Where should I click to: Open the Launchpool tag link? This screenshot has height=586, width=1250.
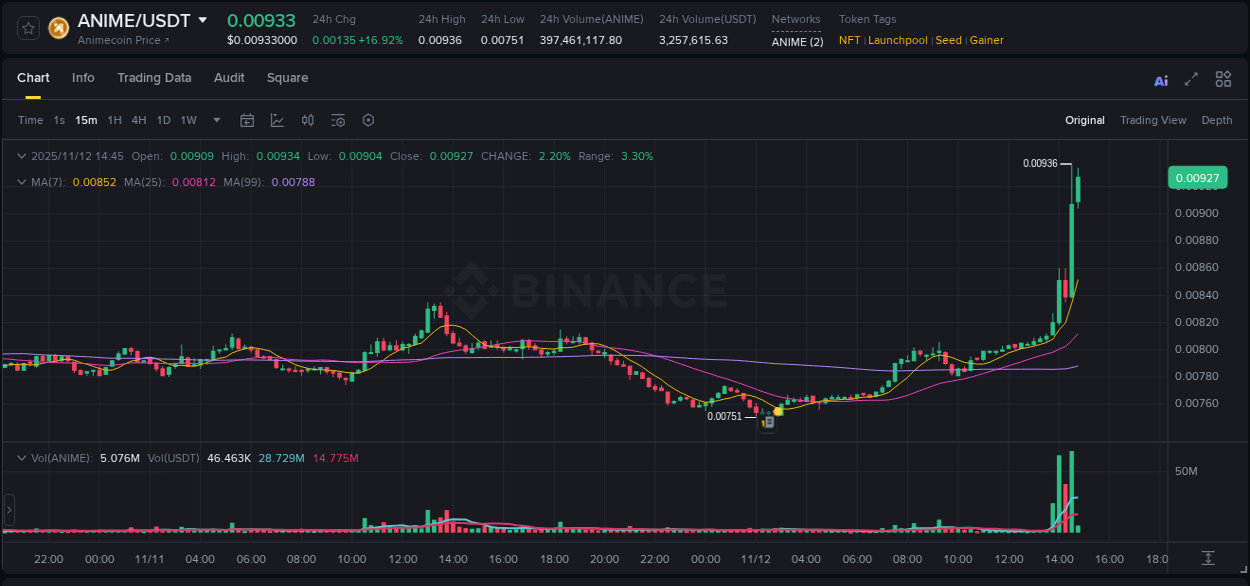pos(897,40)
